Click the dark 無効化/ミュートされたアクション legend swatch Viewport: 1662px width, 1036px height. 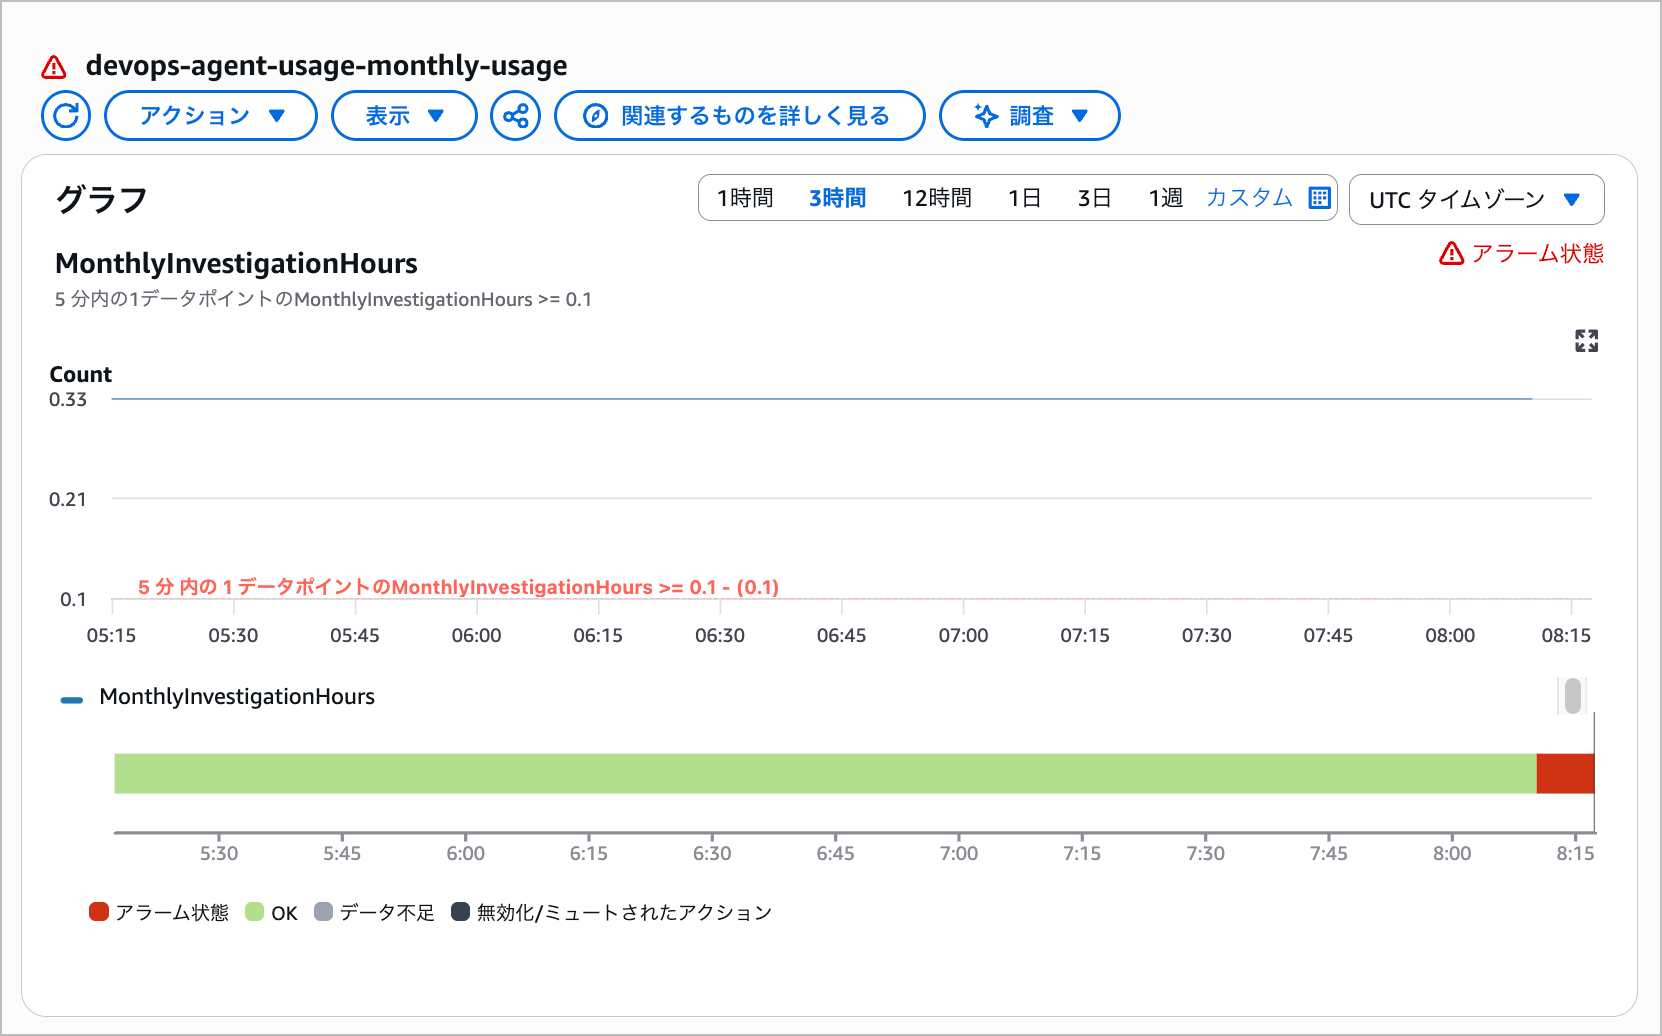460,912
